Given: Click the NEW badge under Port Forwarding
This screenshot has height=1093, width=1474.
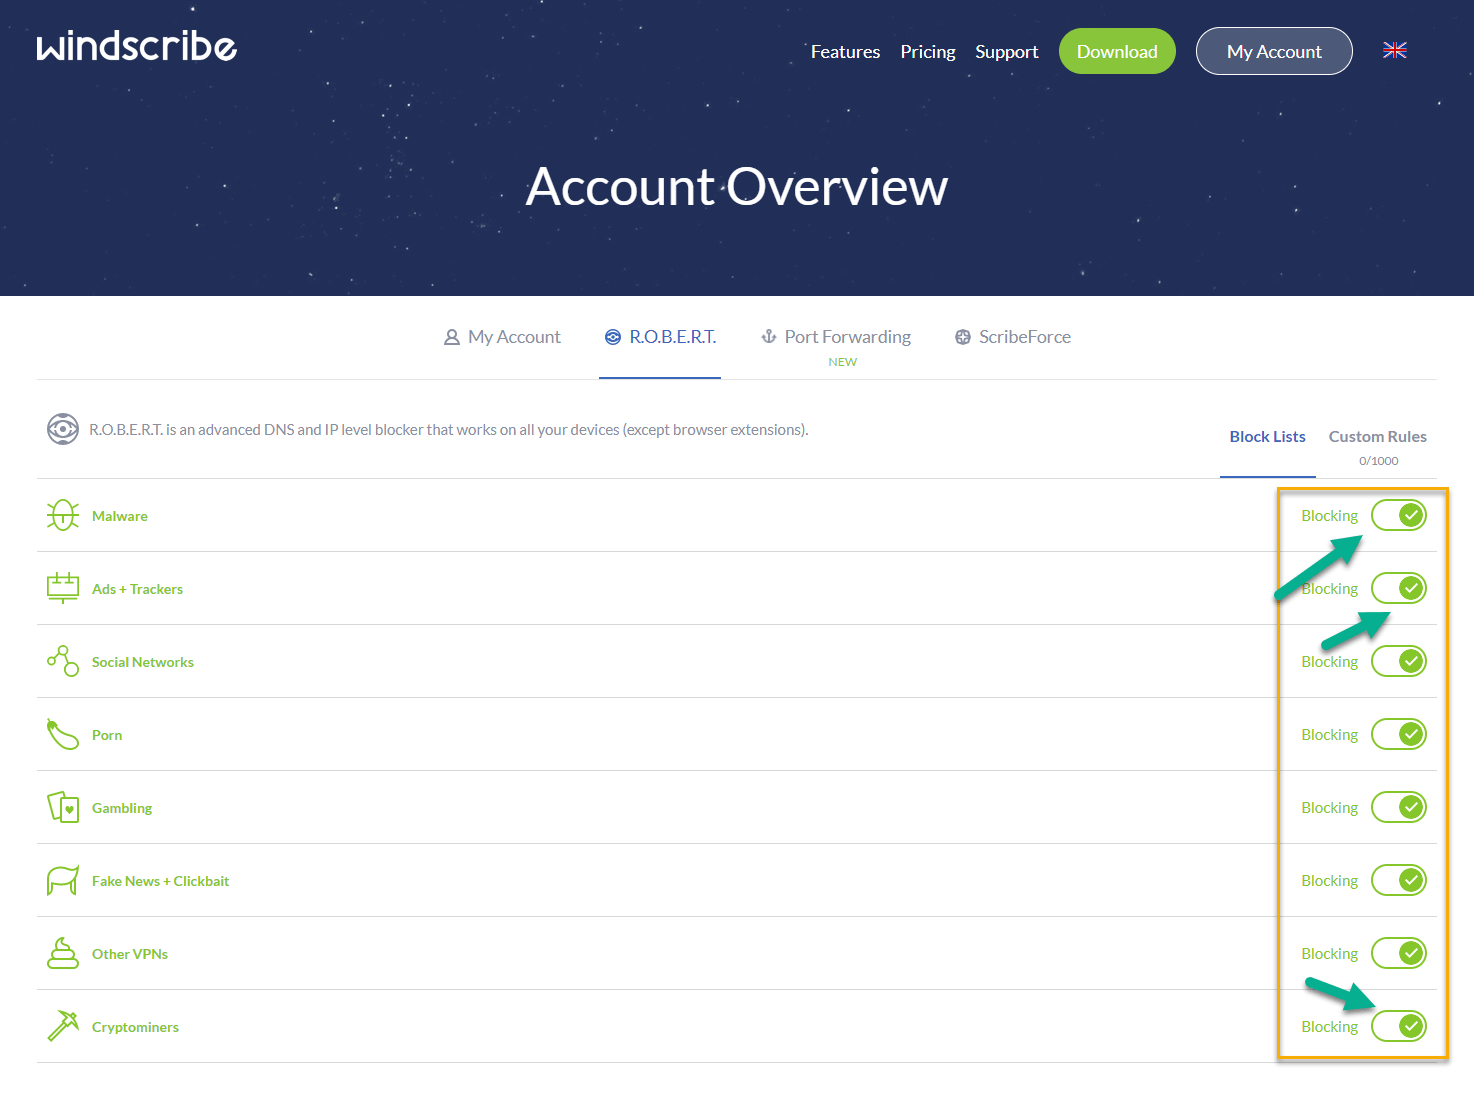Looking at the screenshot, I should (x=842, y=362).
